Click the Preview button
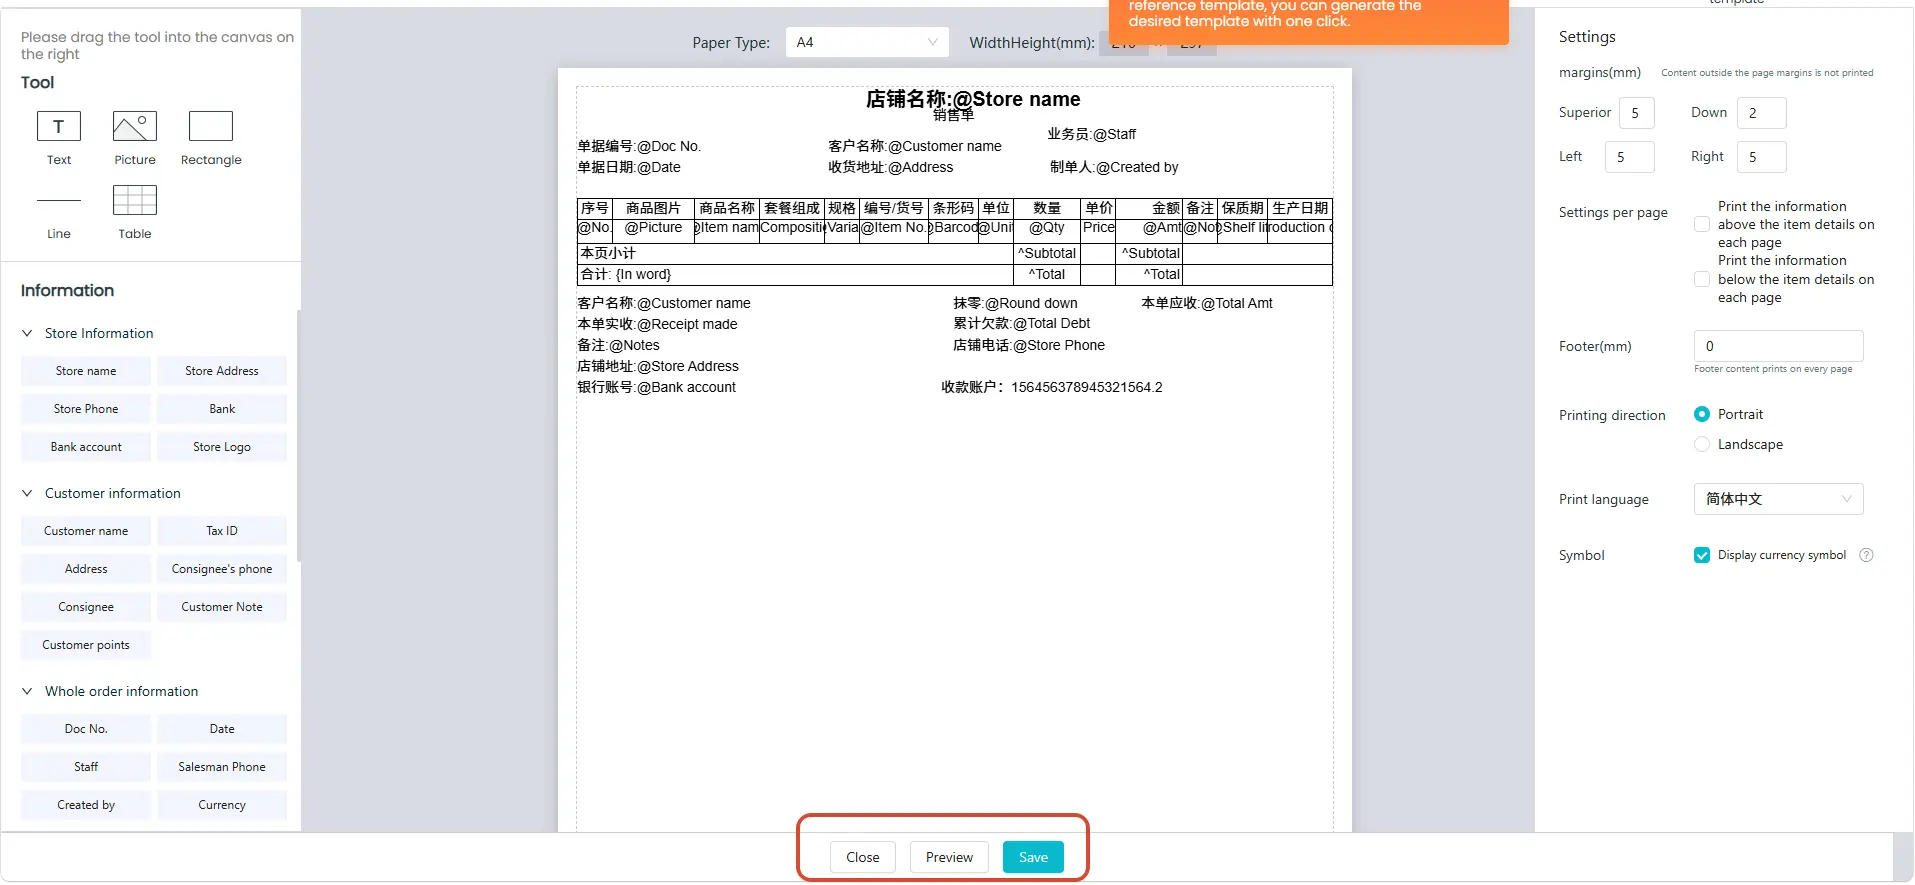This screenshot has height=885, width=1915. [x=949, y=857]
